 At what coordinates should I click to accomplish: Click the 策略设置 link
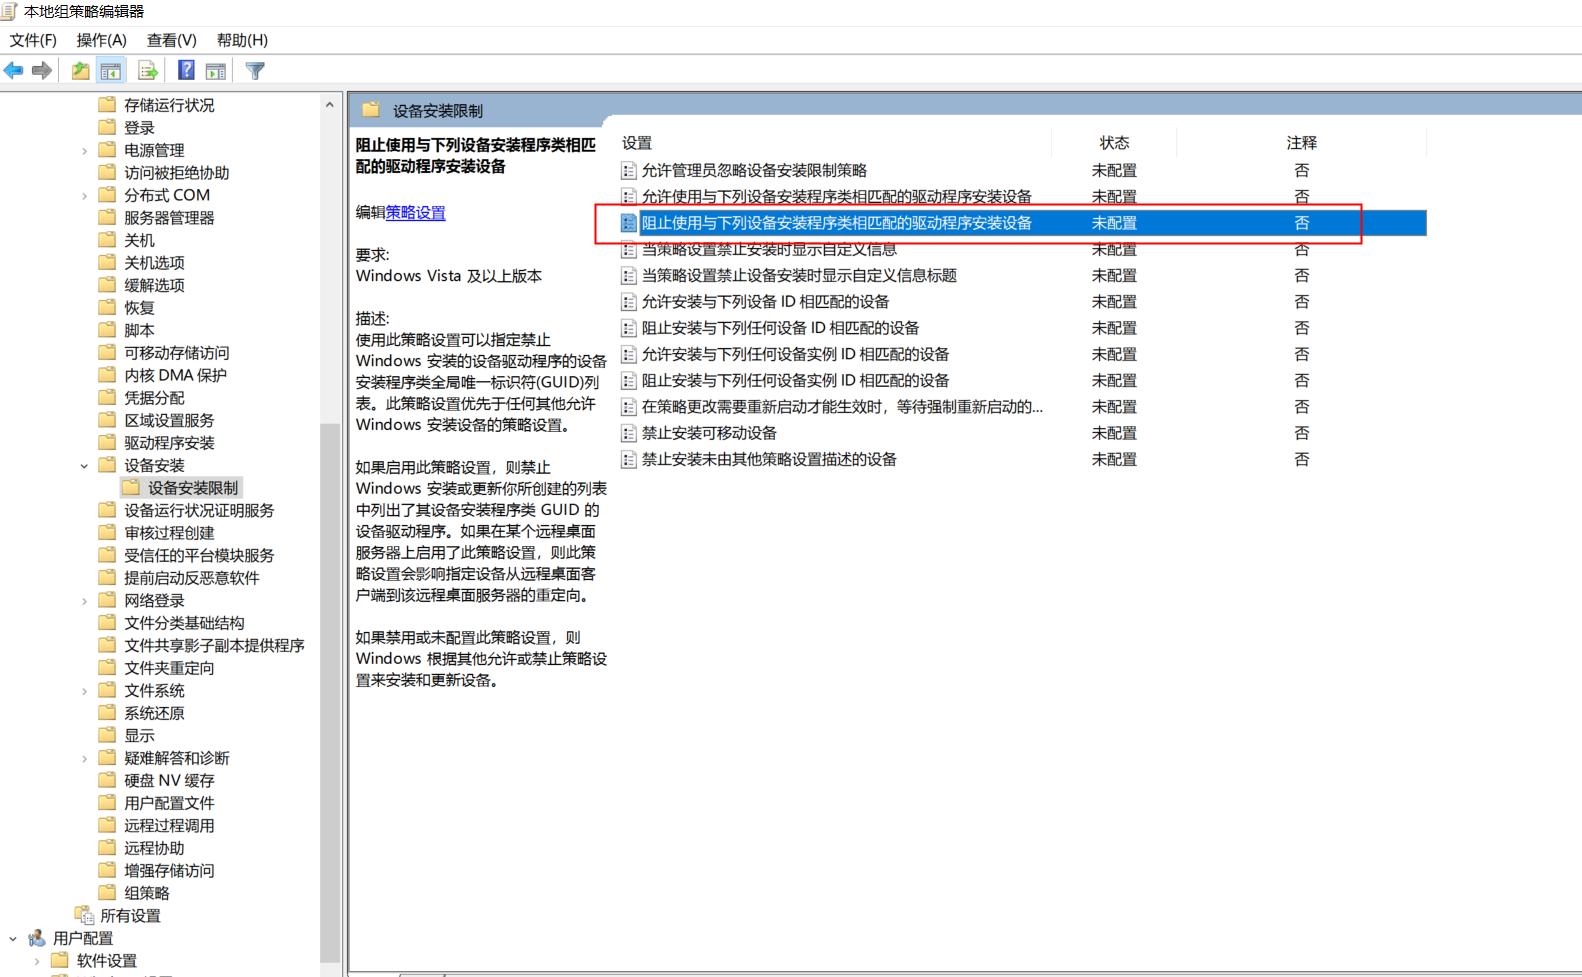click(416, 212)
